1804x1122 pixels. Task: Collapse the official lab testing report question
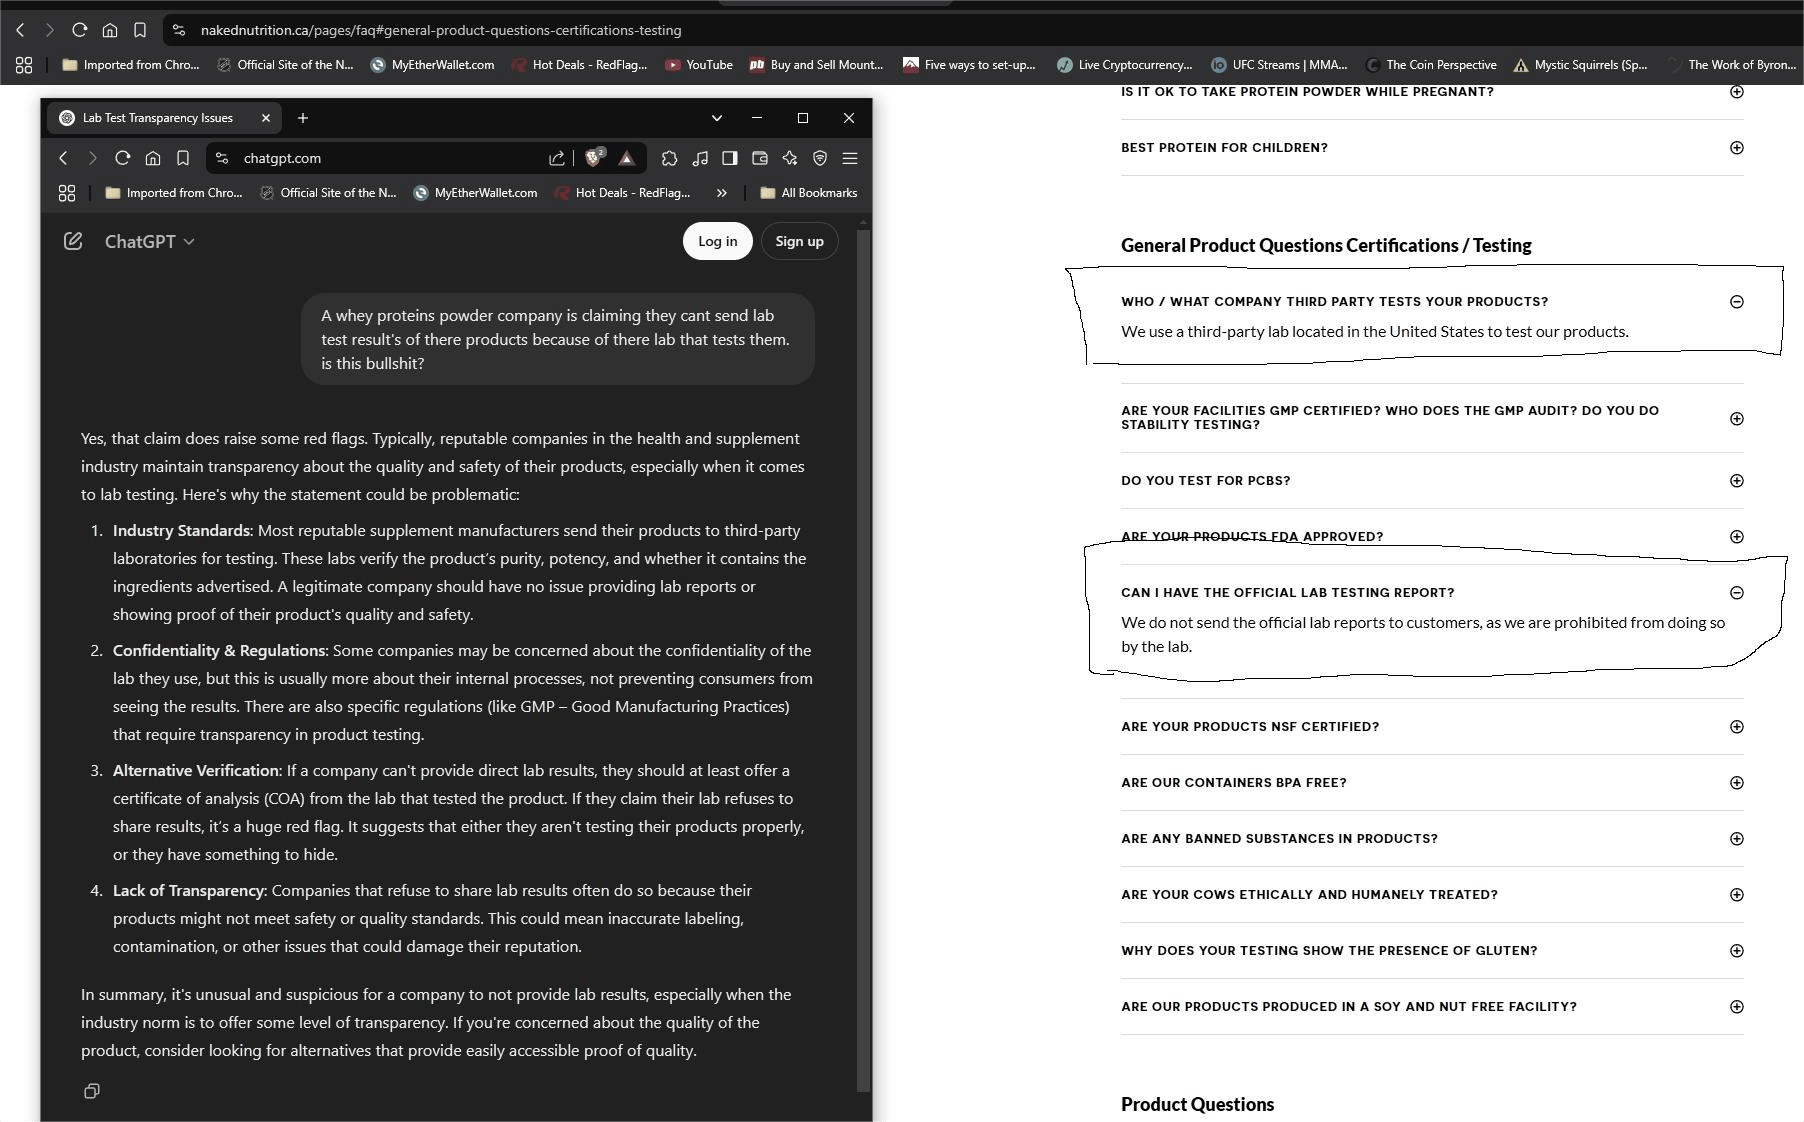click(x=1736, y=593)
